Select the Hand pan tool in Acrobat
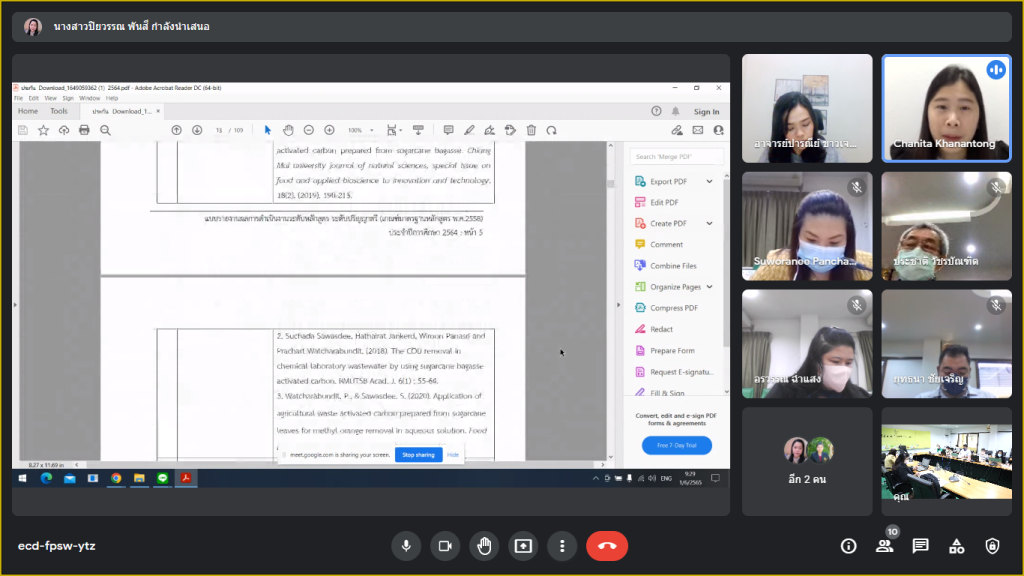Viewport: 1024px width, 576px height. (288, 131)
